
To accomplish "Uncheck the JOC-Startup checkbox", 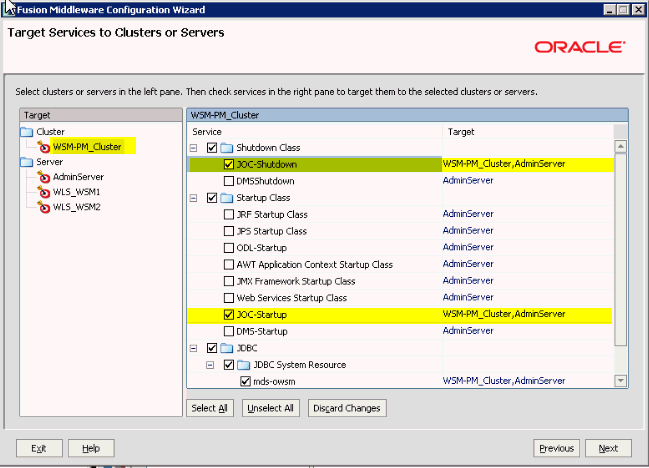I will [228, 314].
